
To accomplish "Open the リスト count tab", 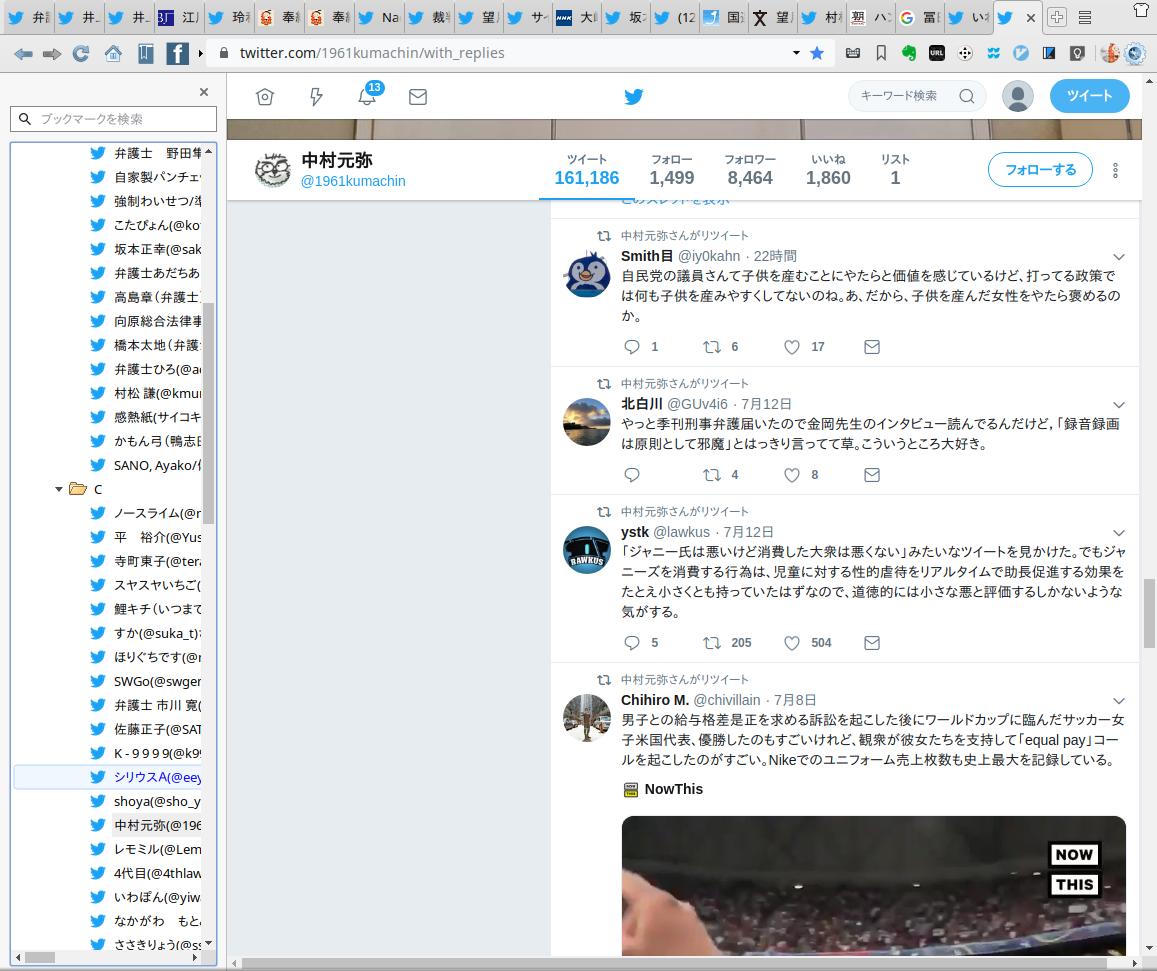I will [895, 170].
